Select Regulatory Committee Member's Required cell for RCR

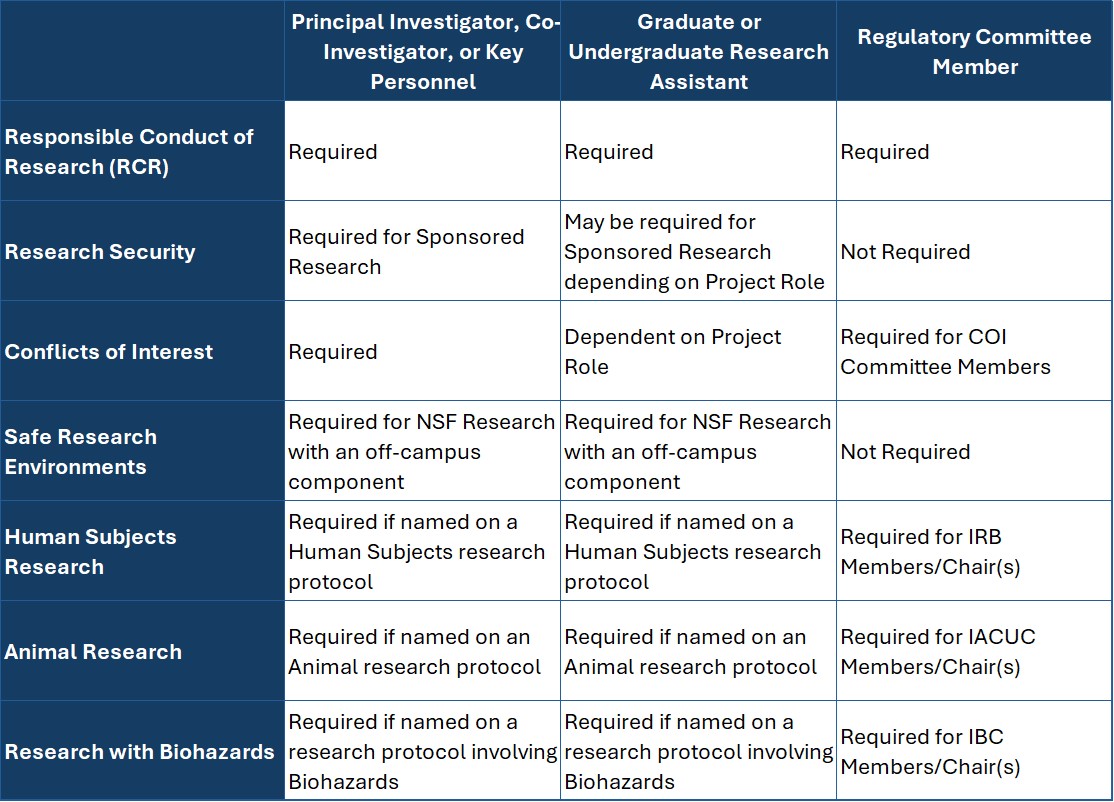885,152
